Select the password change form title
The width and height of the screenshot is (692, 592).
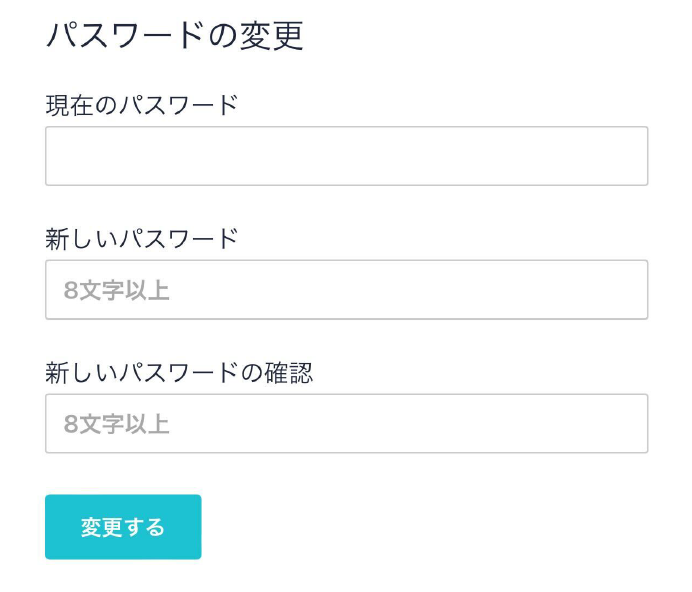tap(175, 36)
